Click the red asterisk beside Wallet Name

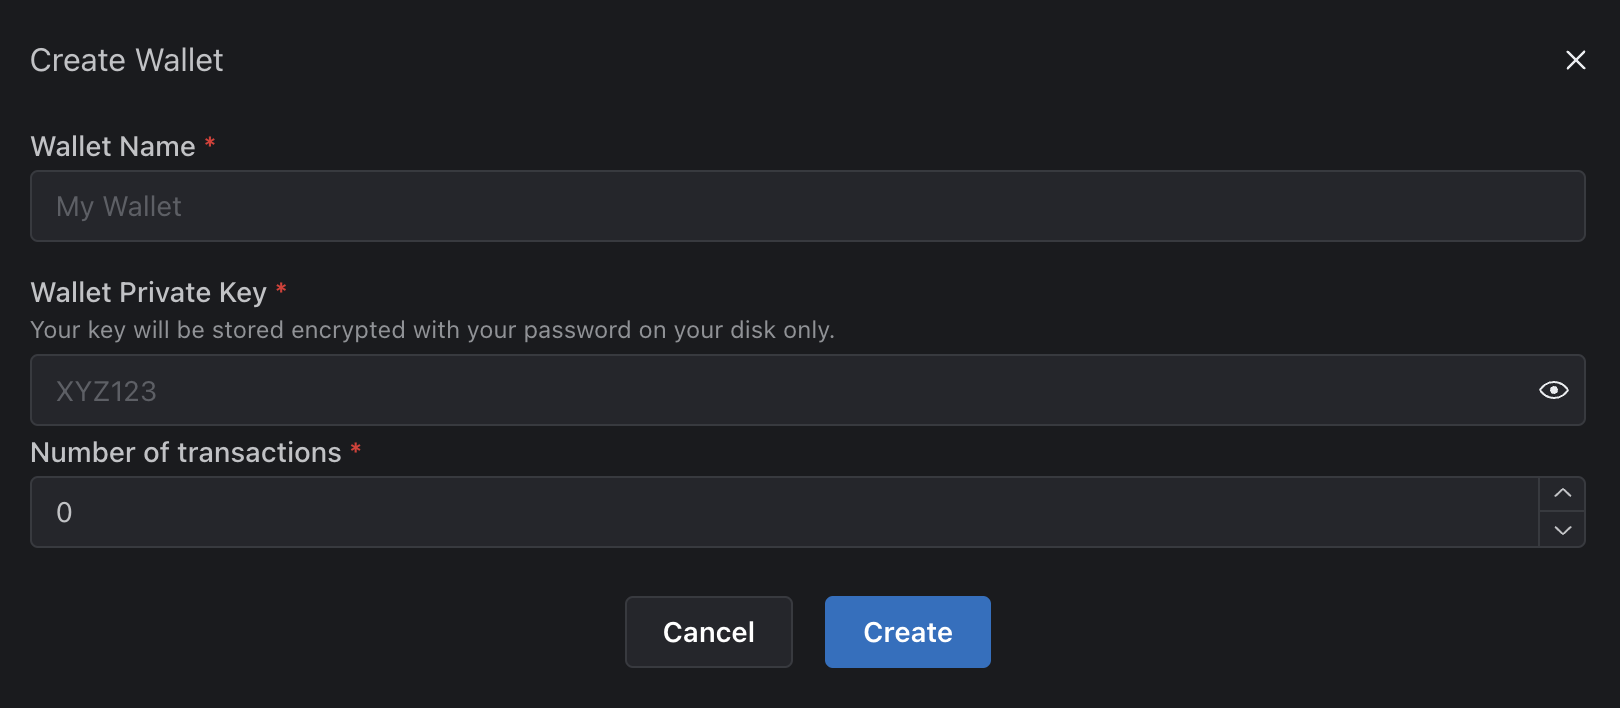click(x=210, y=144)
